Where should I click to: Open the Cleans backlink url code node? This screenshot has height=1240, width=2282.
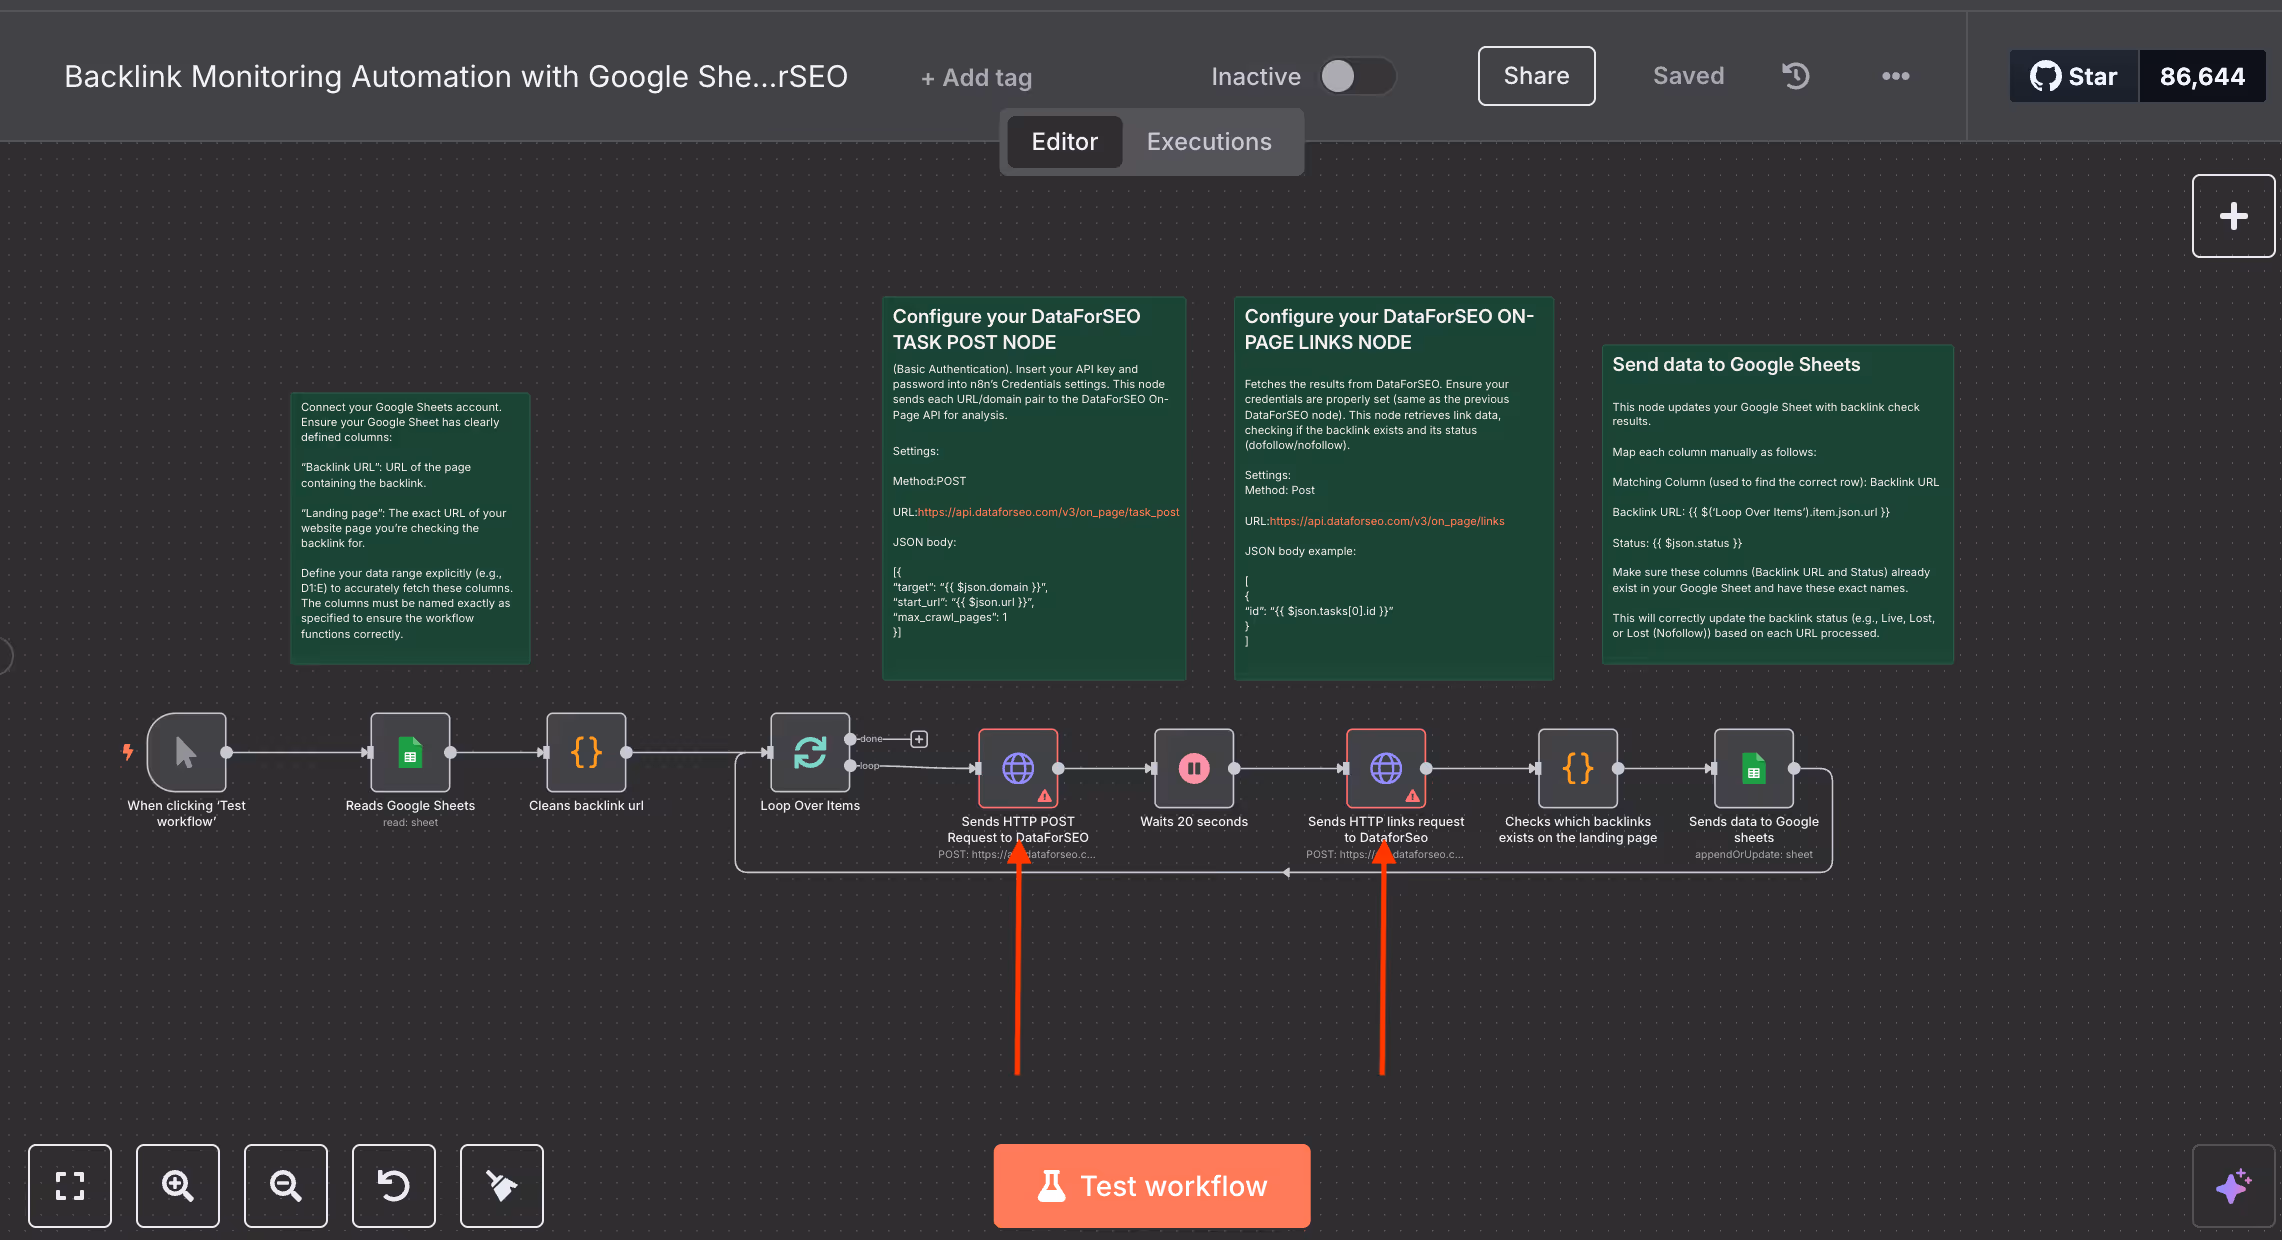[x=586, y=752]
